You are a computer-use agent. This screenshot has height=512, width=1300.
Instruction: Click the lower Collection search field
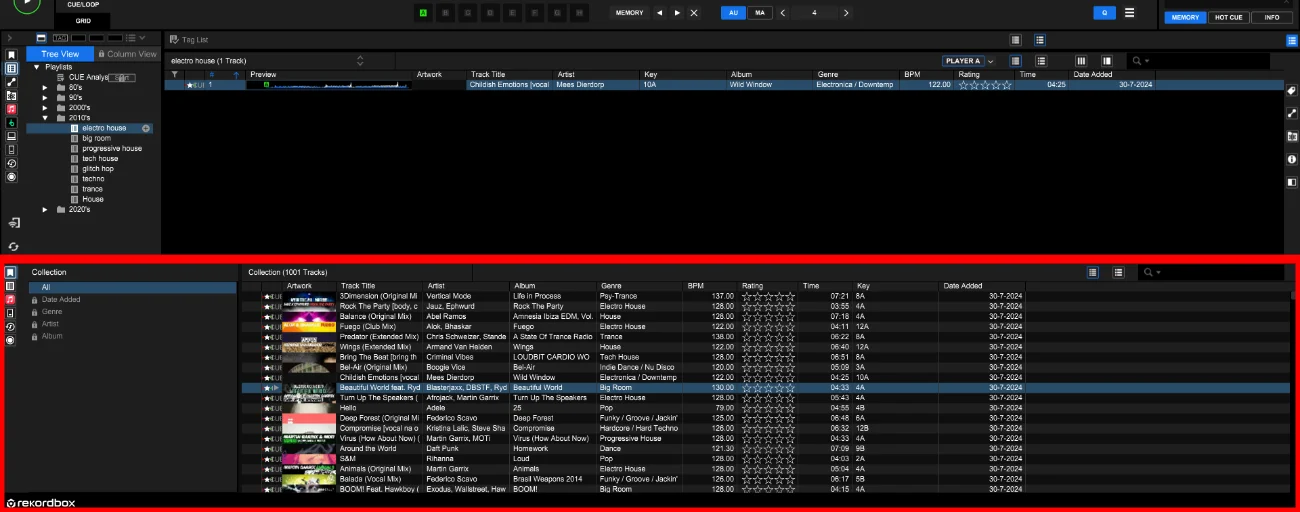[1212, 272]
